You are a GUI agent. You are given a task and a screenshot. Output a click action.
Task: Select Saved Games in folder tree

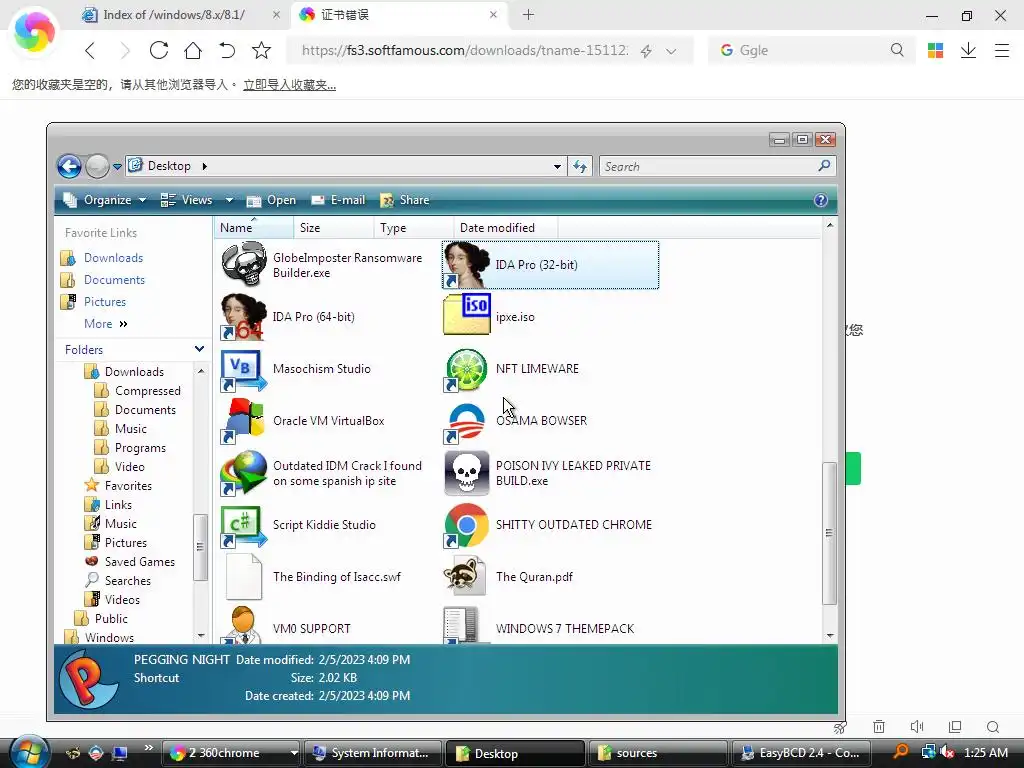pyautogui.click(x=140, y=562)
